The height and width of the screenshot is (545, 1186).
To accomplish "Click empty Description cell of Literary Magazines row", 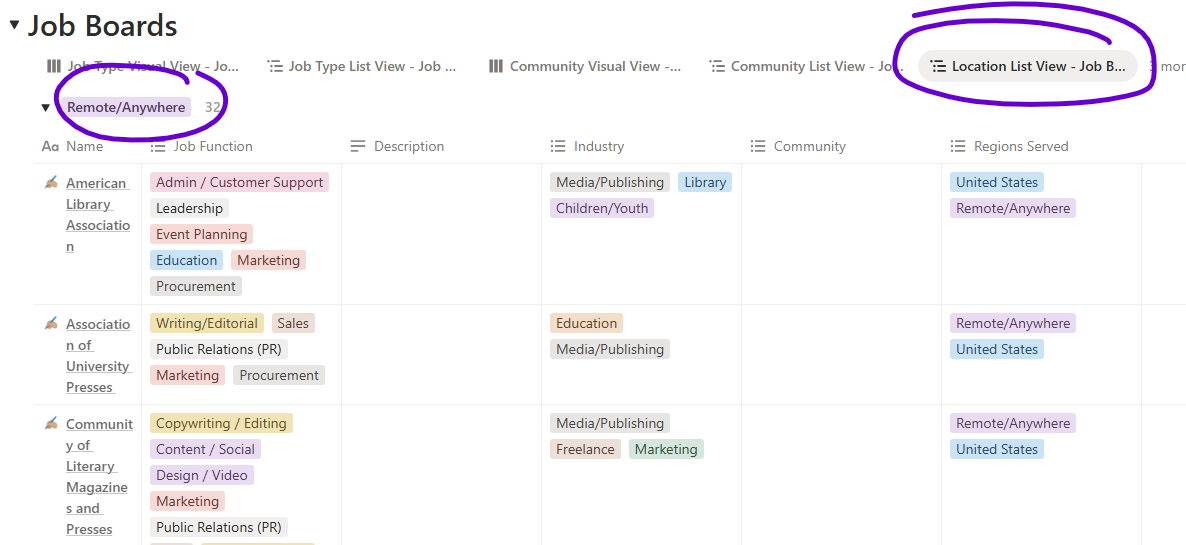I will tap(442, 475).
